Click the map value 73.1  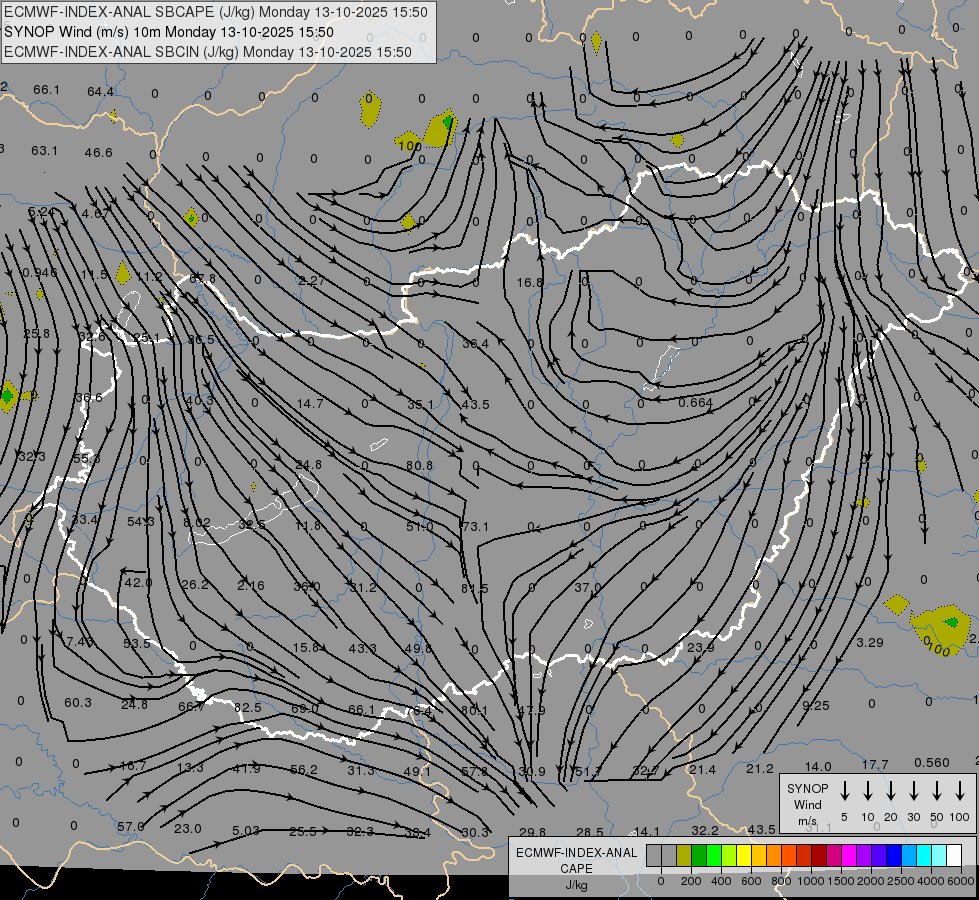pos(476,527)
